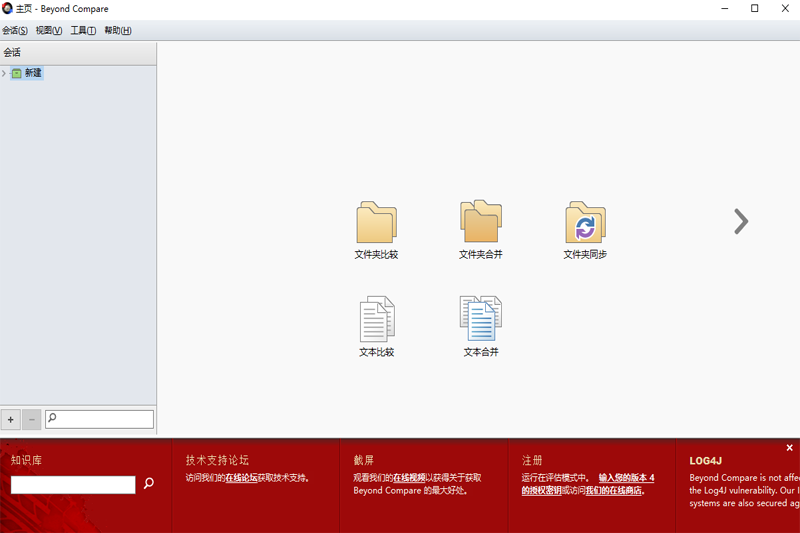The width and height of the screenshot is (800, 533).
Task: Click the minus button to remove a session
Action: pyautogui.click(x=32, y=420)
